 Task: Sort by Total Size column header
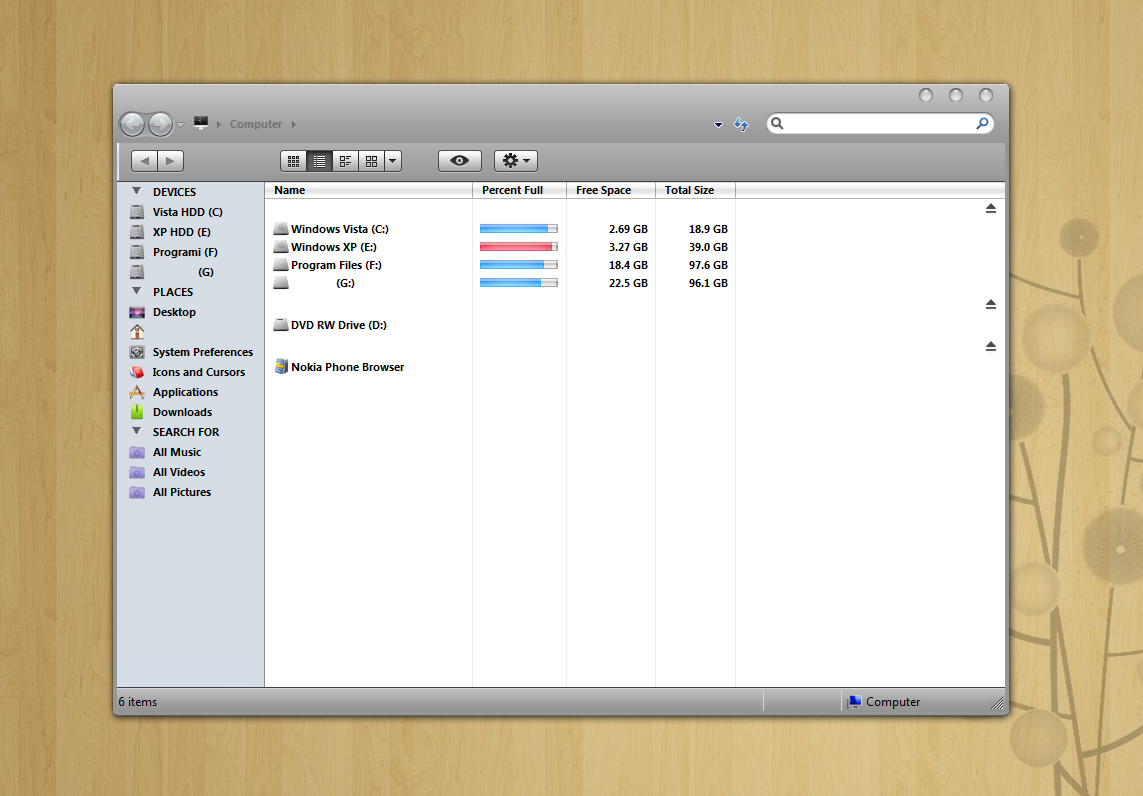click(695, 190)
